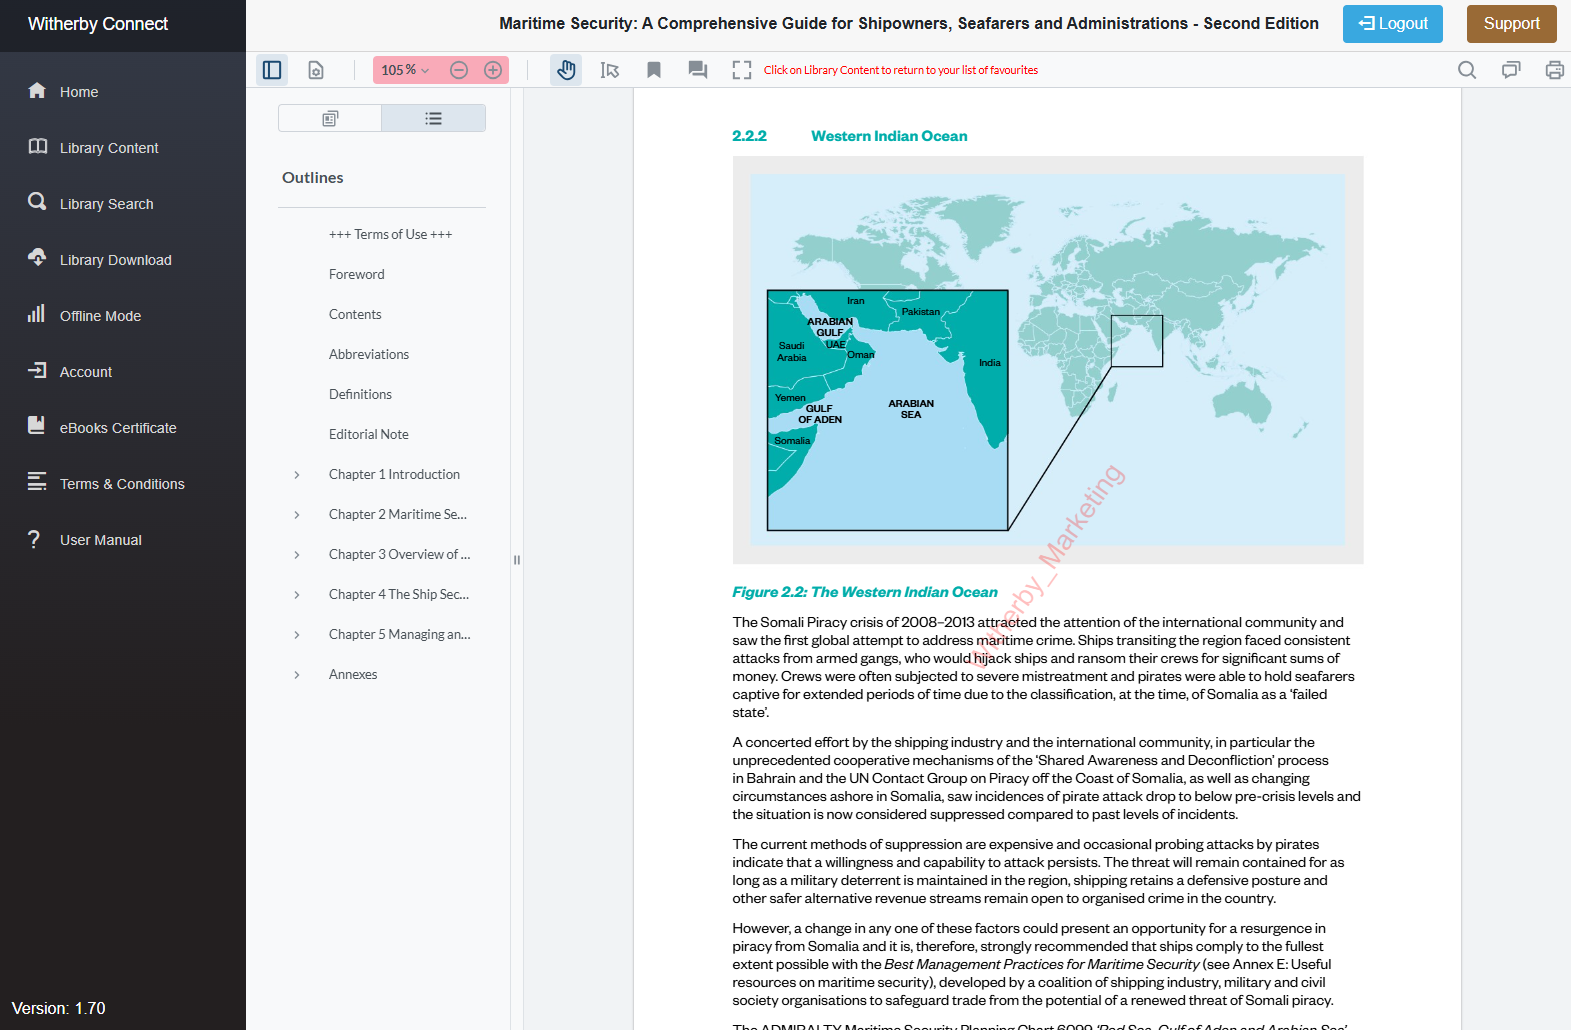Click the 2.2.2 Western Indian Ocean heading
The width and height of the screenshot is (1571, 1030).
[x=850, y=136]
